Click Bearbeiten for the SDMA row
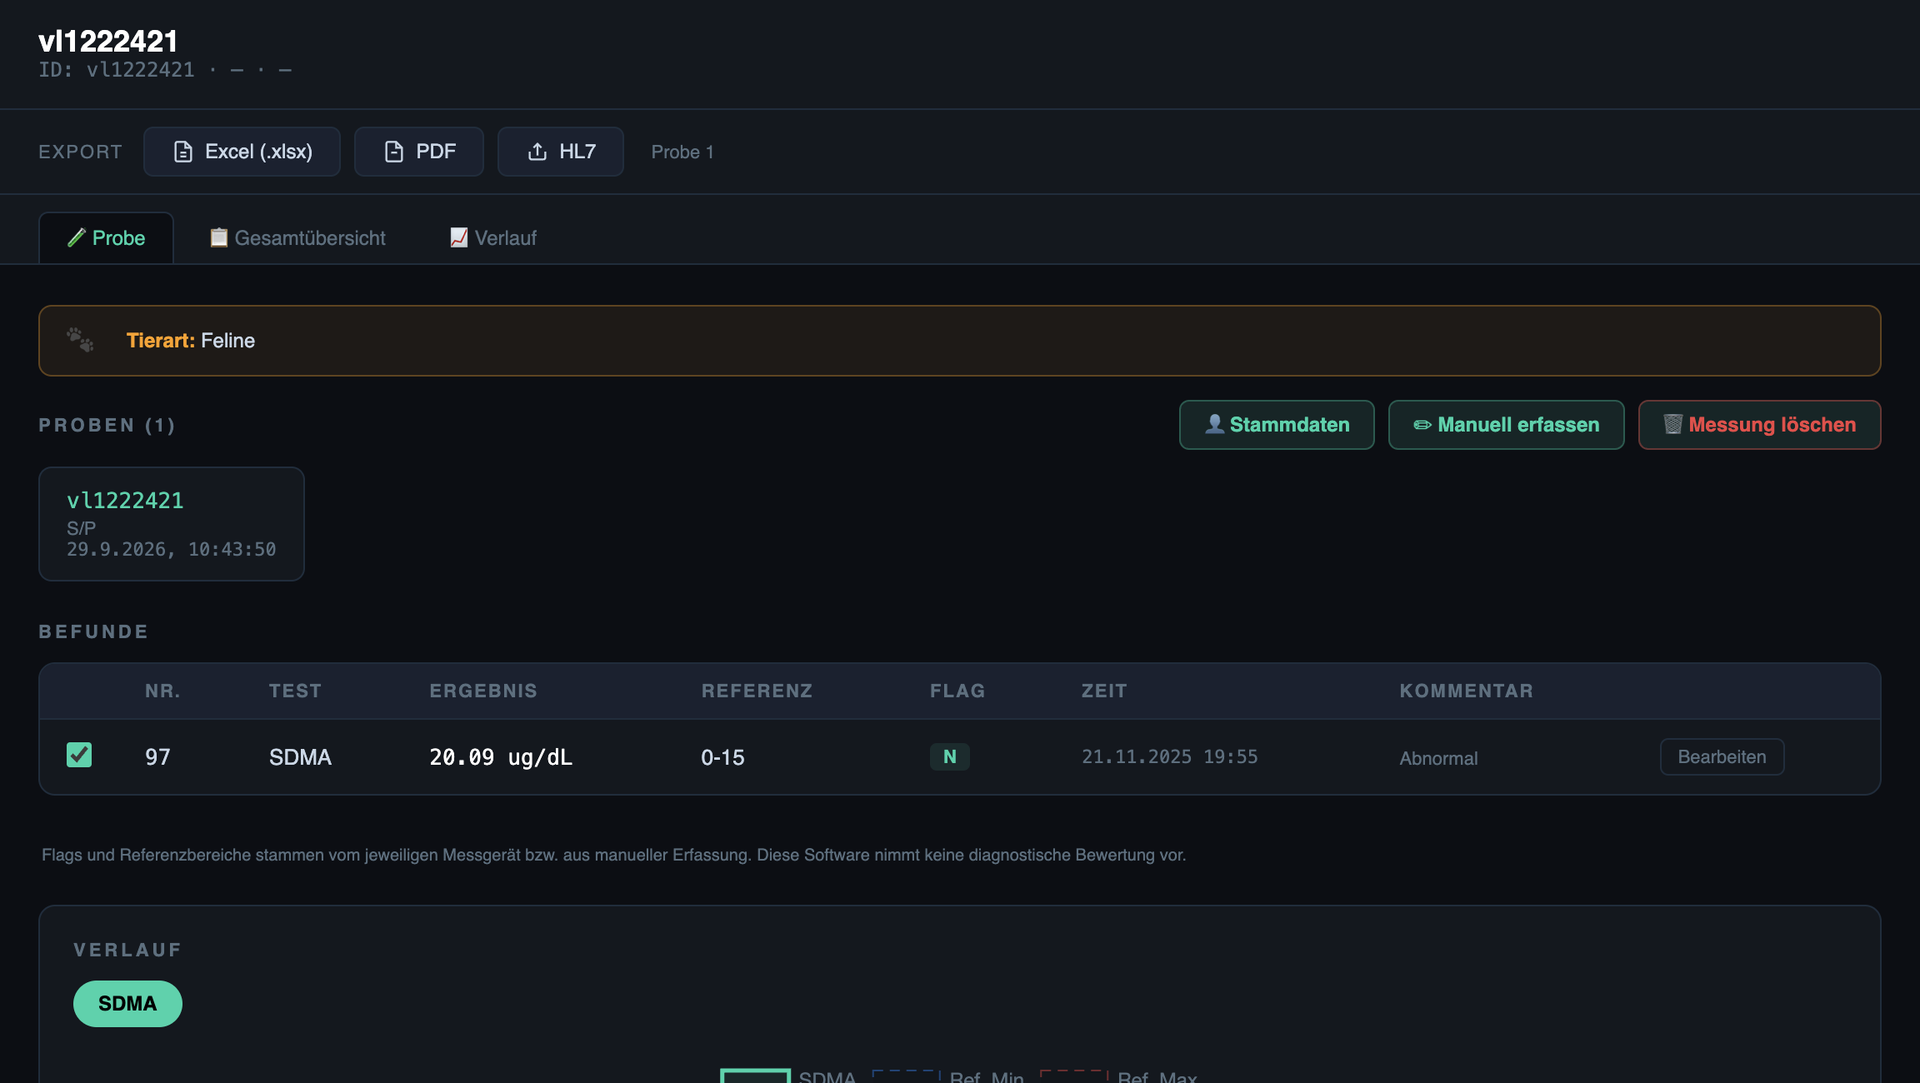 pos(1722,757)
